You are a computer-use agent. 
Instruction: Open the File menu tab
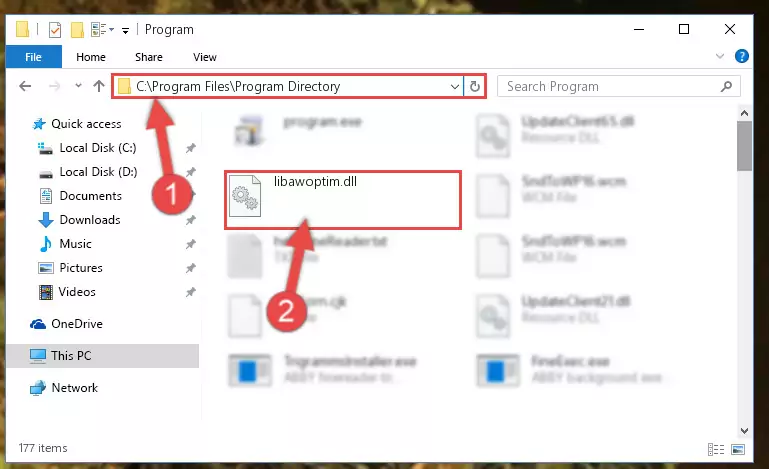click(x=33, y=57)
